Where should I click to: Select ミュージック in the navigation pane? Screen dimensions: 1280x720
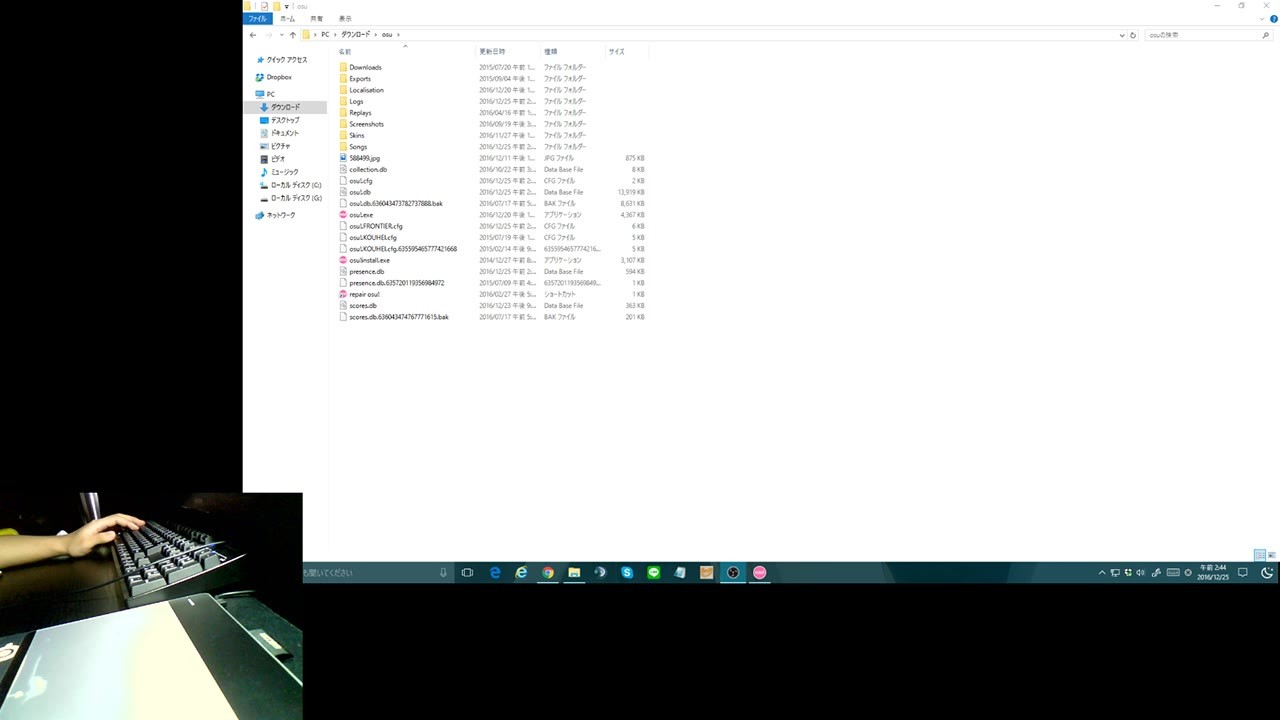[279, 172]
